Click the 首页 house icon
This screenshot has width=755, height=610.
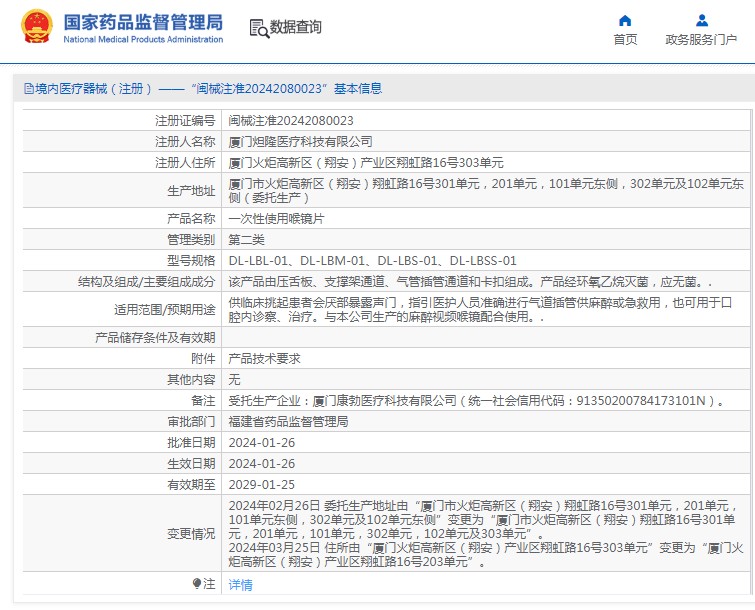click(x=625, y=20)
